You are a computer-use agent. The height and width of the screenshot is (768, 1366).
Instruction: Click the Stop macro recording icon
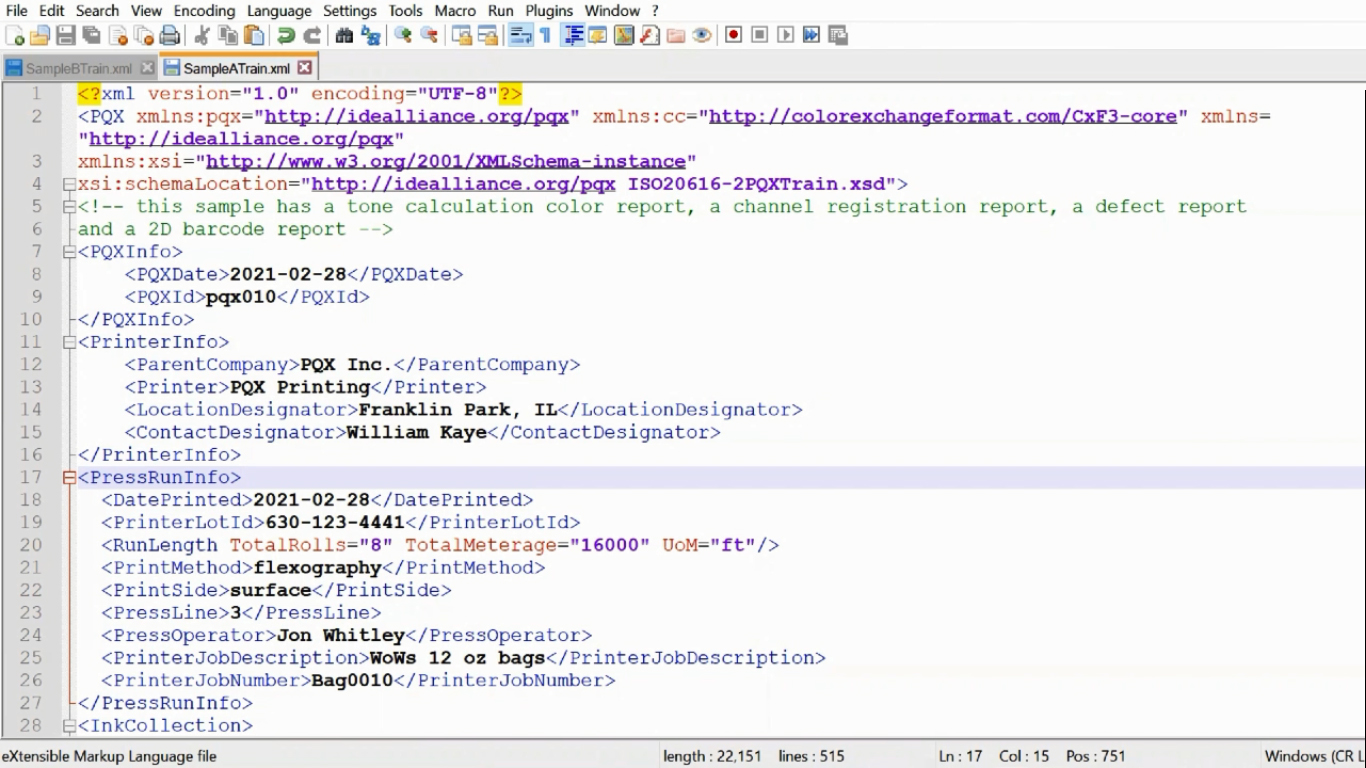click(759, 35)
